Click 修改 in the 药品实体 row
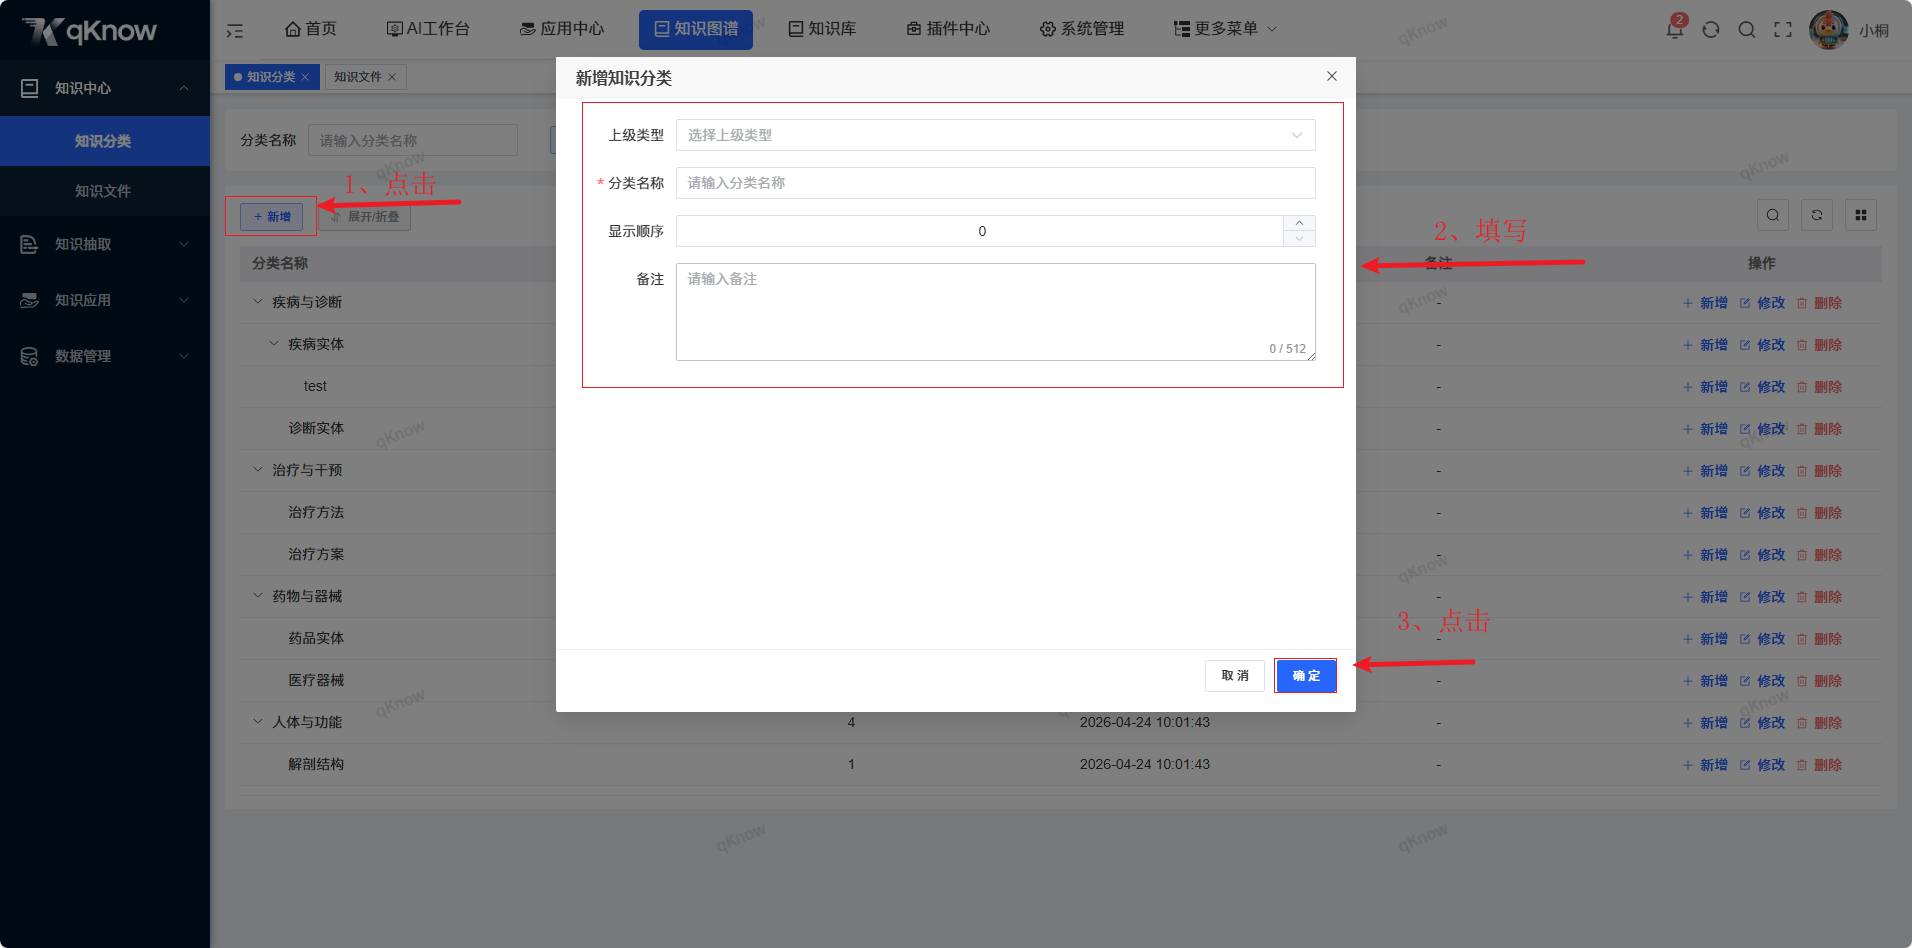Viewport: 1912px width, 948px height. 1762,639
